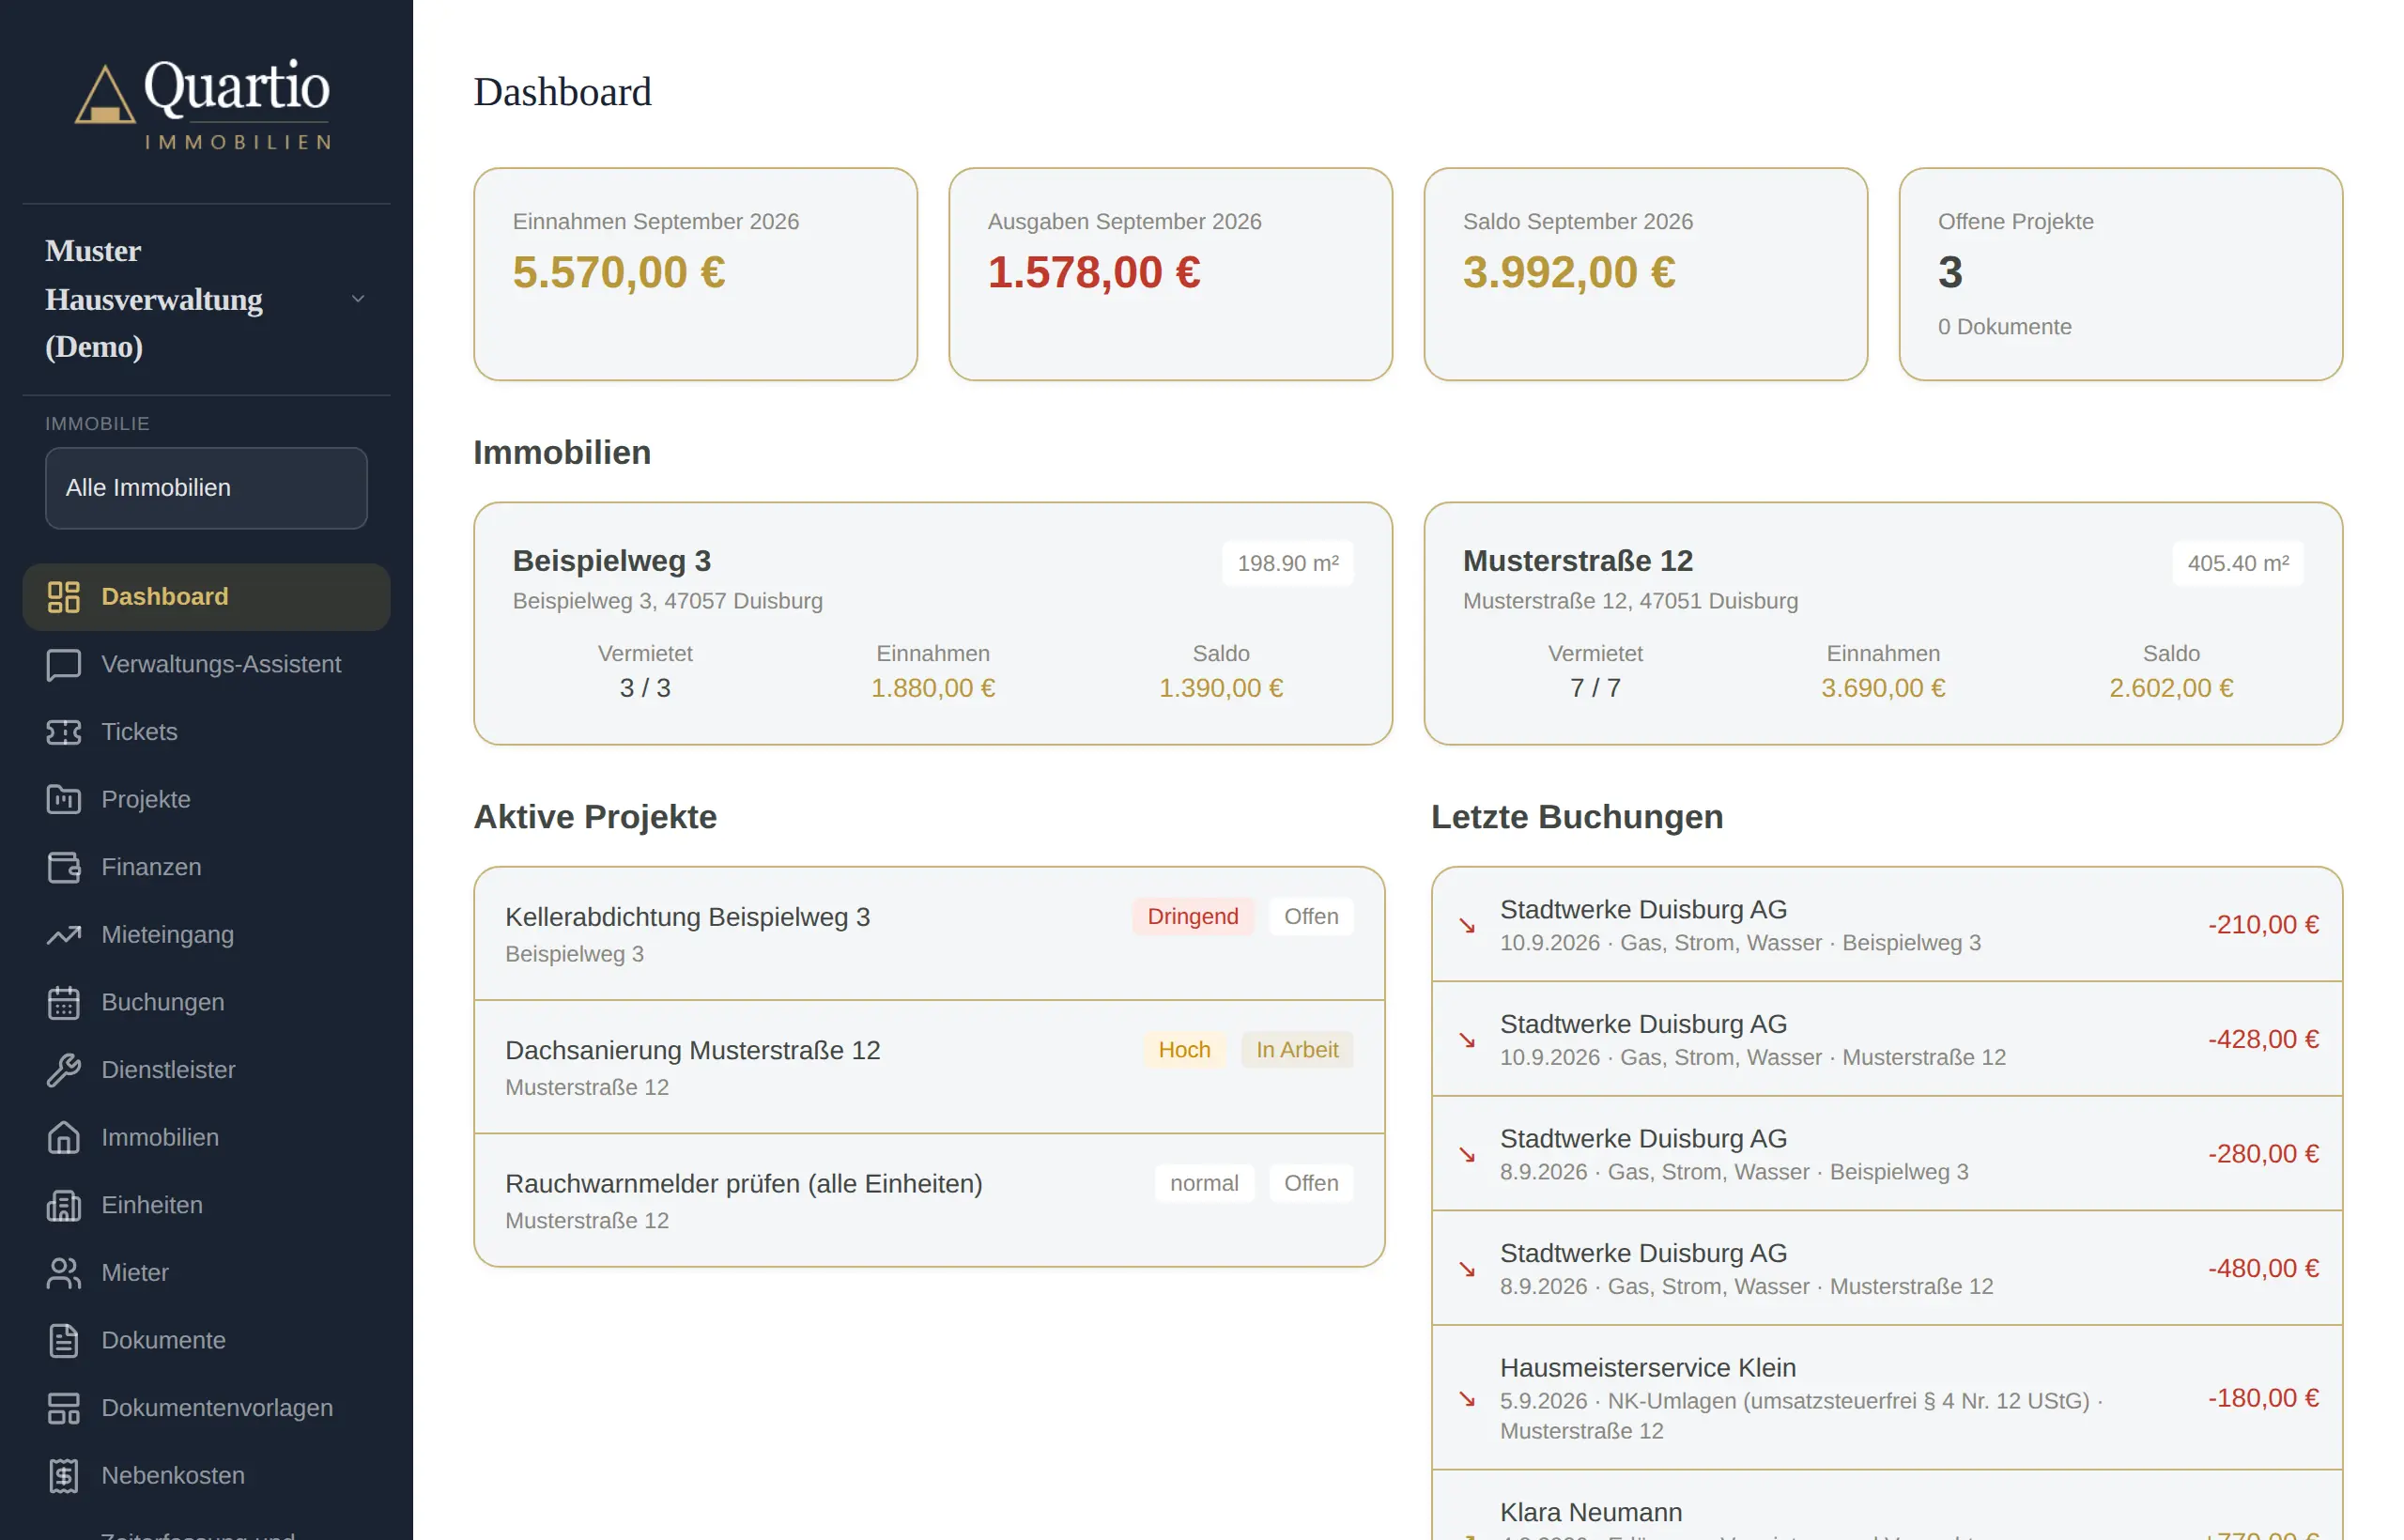Open the Musterstraße 12 property card
The height and width of the screenshot is (1540, 2404).
[x=1883, y=624]
